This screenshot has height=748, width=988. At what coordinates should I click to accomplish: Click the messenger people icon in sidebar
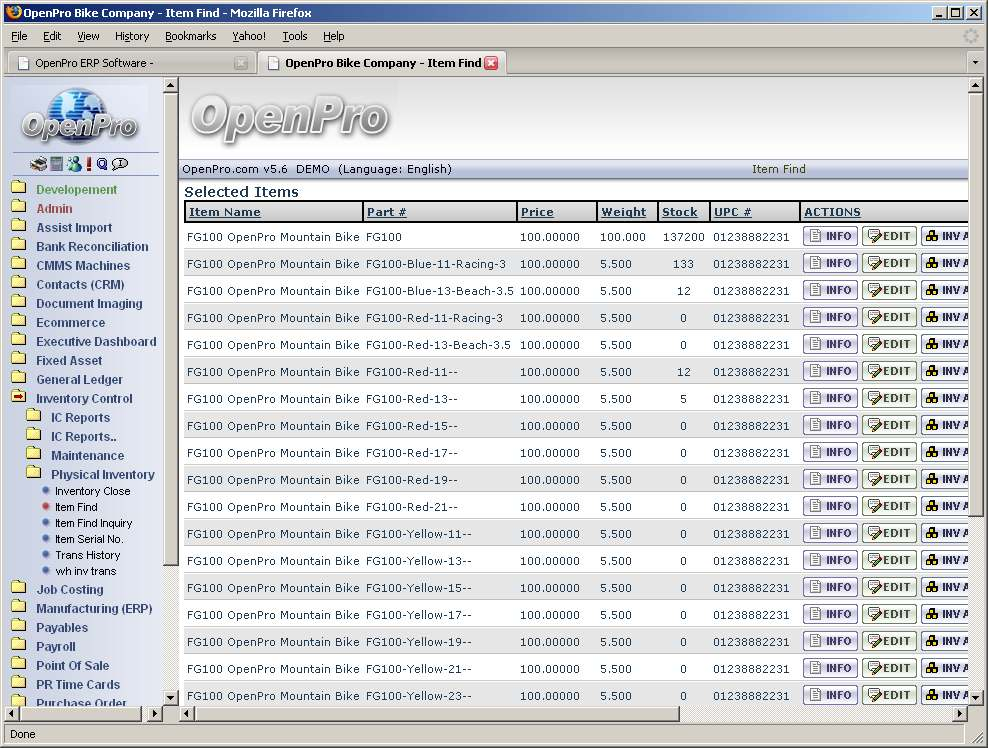click(73, 164)
